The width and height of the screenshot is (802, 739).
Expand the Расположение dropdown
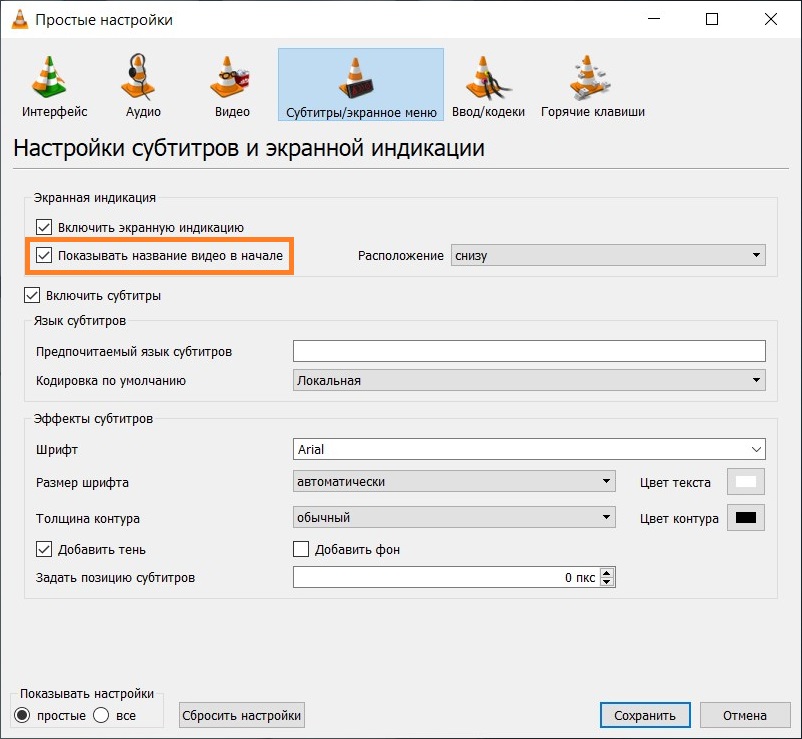point(607,256)
